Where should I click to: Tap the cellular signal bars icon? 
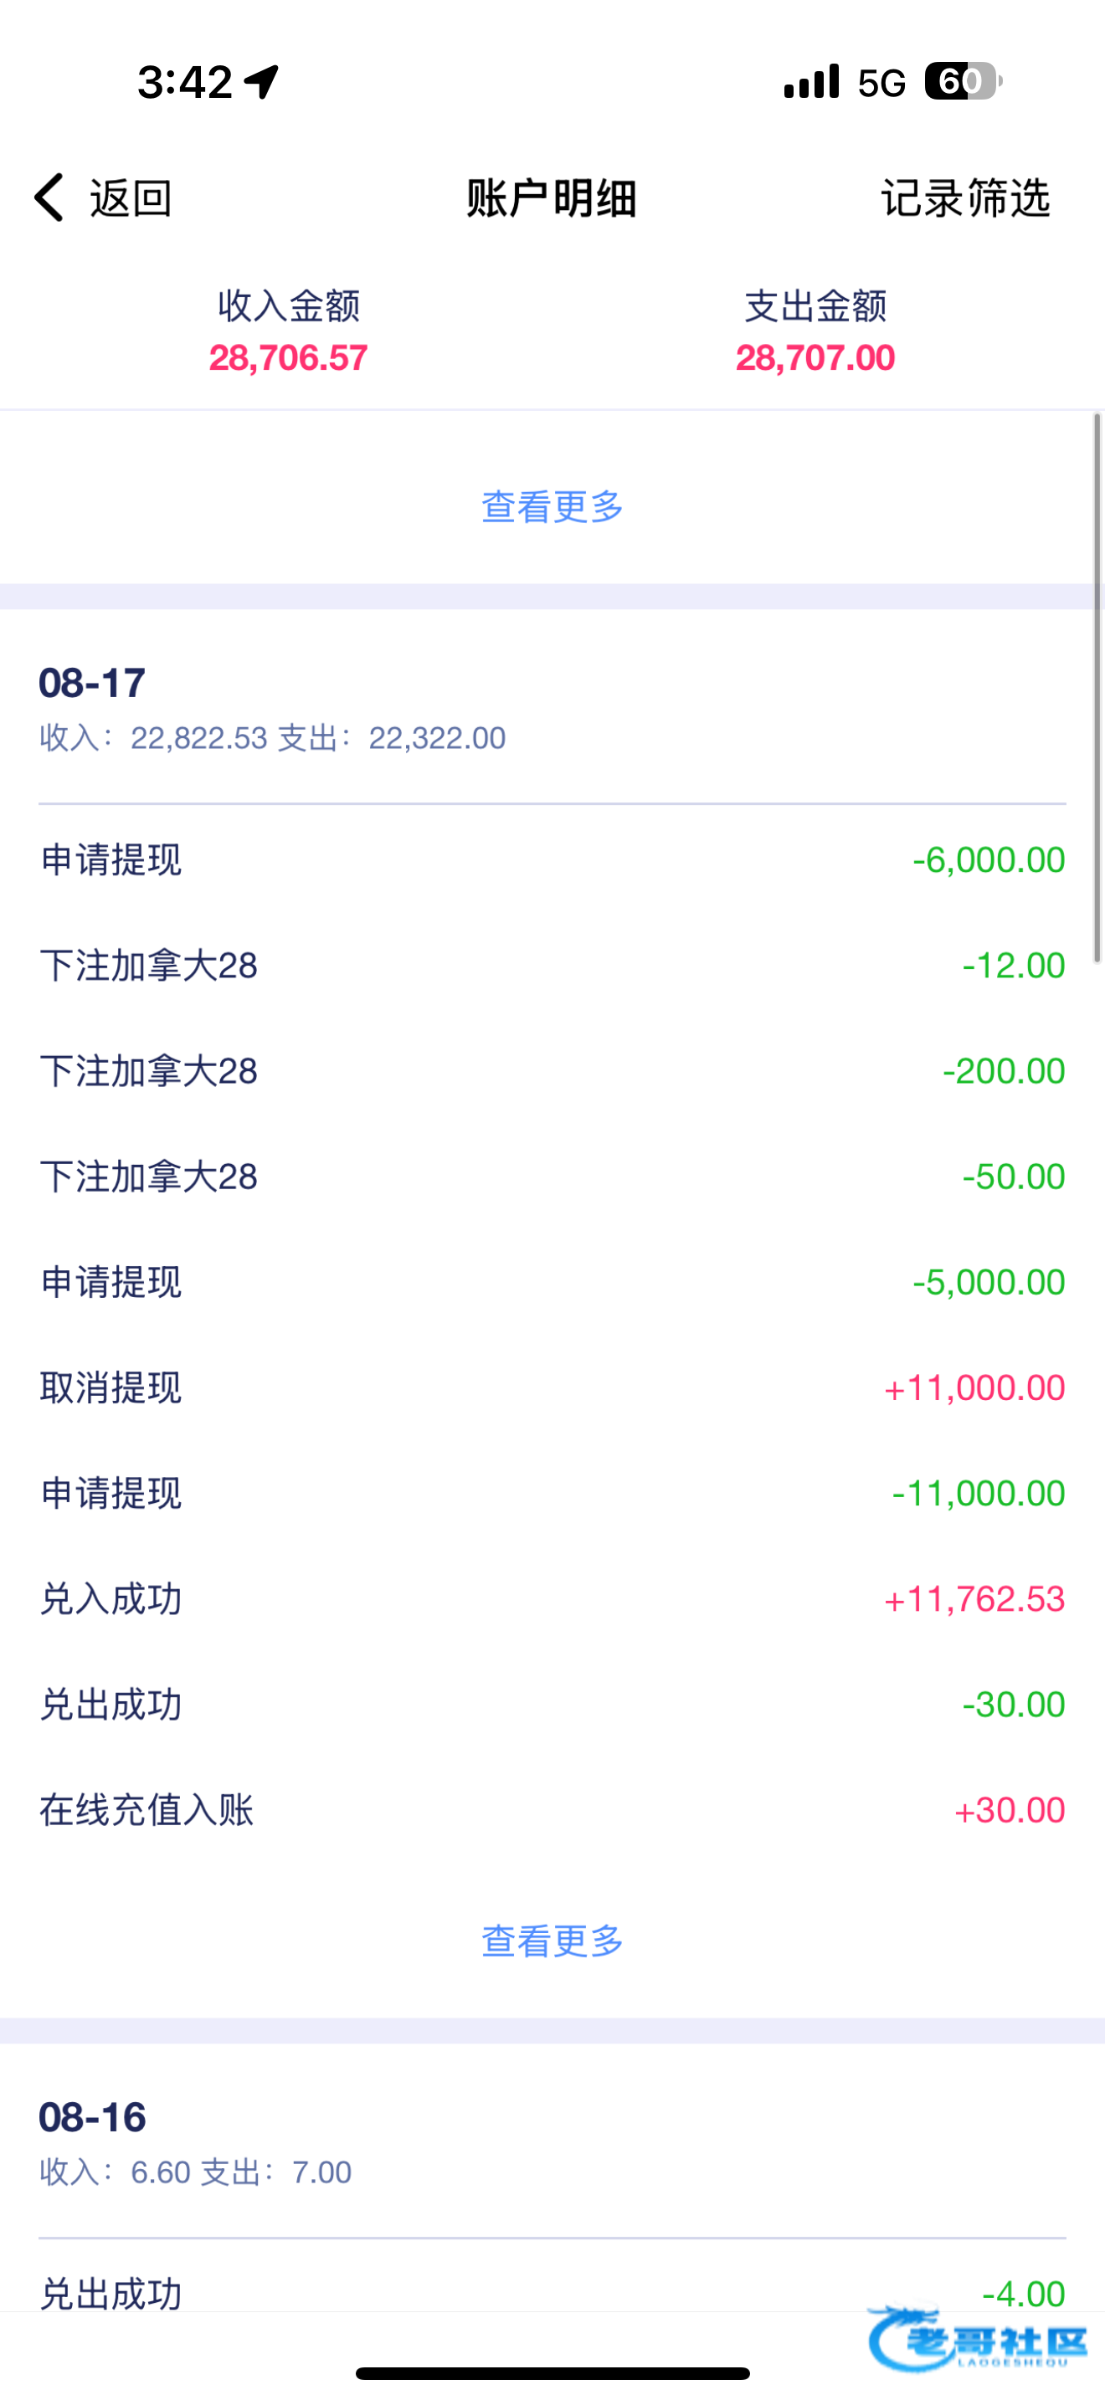coord(811,82)
